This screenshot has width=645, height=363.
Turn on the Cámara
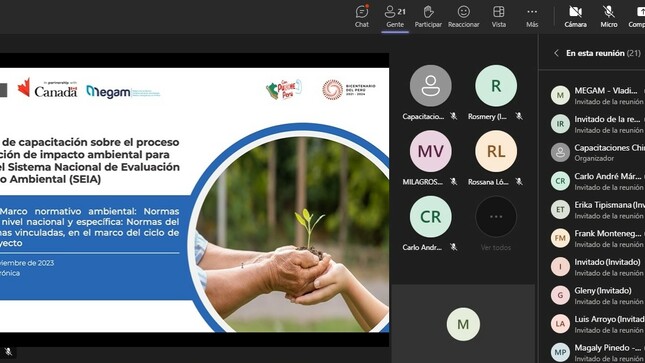[575, 16]
